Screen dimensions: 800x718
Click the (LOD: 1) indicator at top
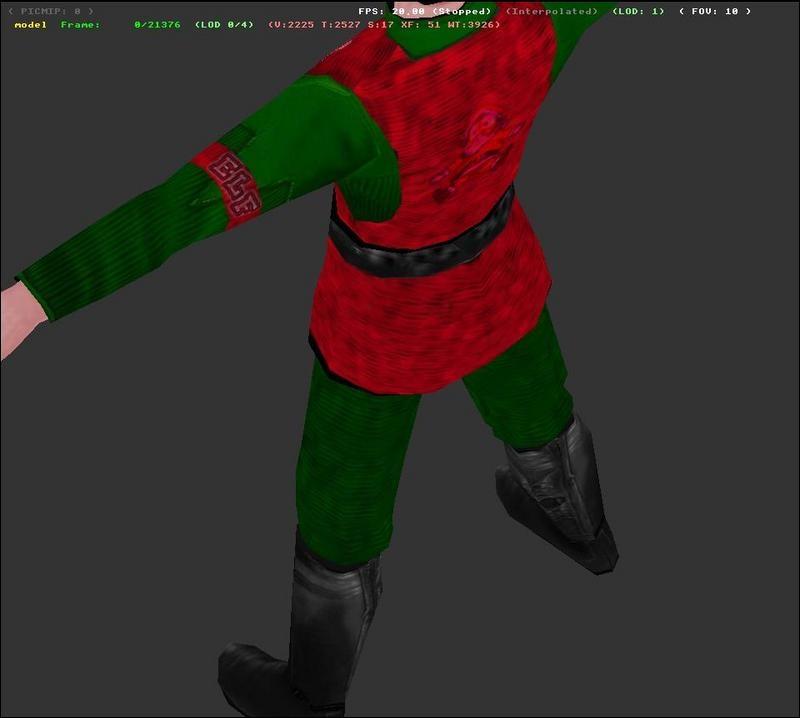638,11
